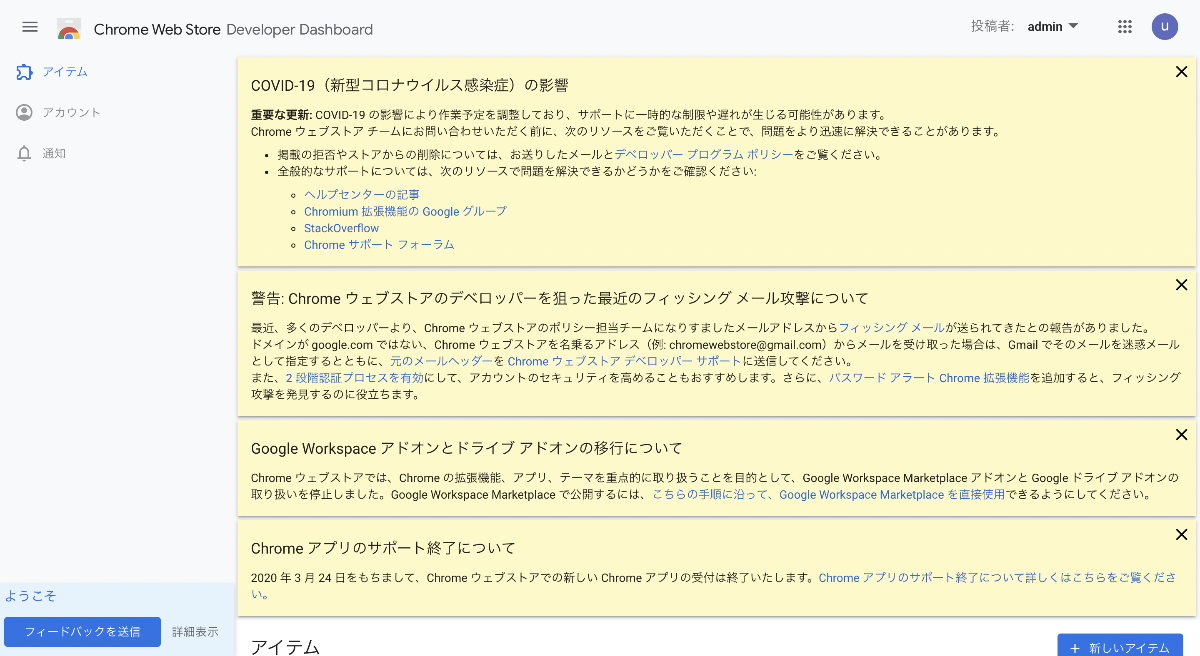This screenshot has width=1200, height=656.
Task: Close the phishing mail warning banner
Action: 1181,285
